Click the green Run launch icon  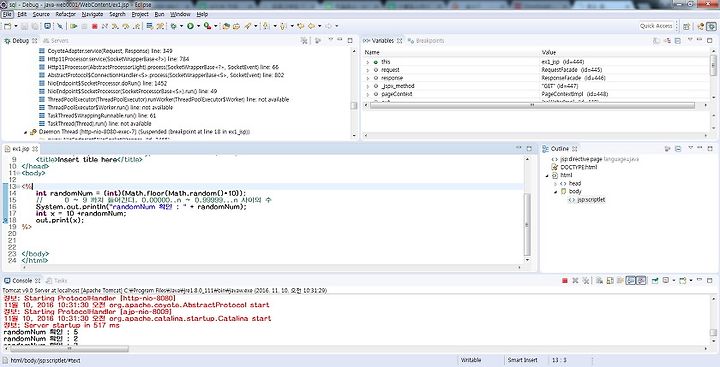190,26
